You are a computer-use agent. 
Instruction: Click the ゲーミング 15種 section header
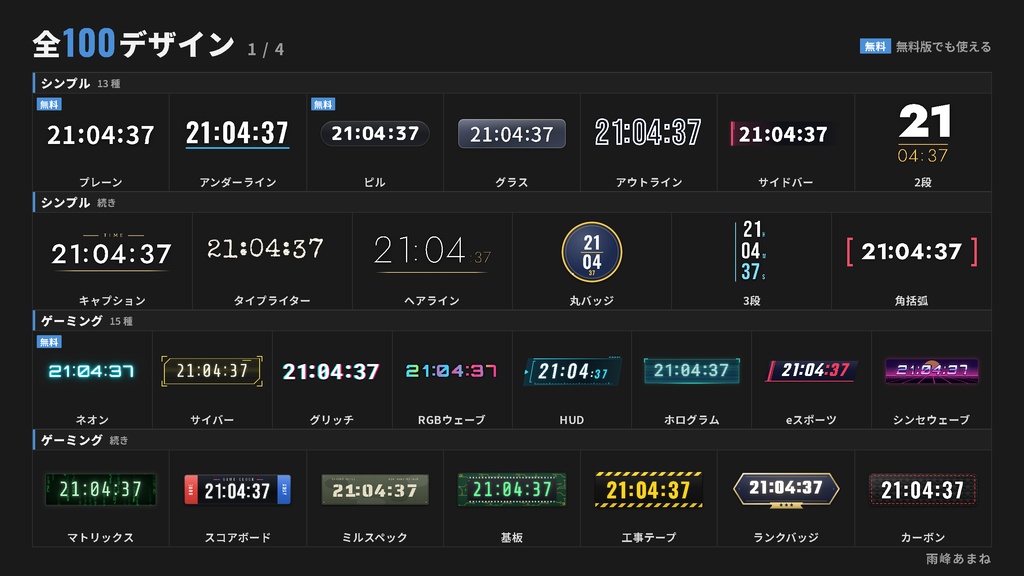pyautogui.click(x=512, y=321)
